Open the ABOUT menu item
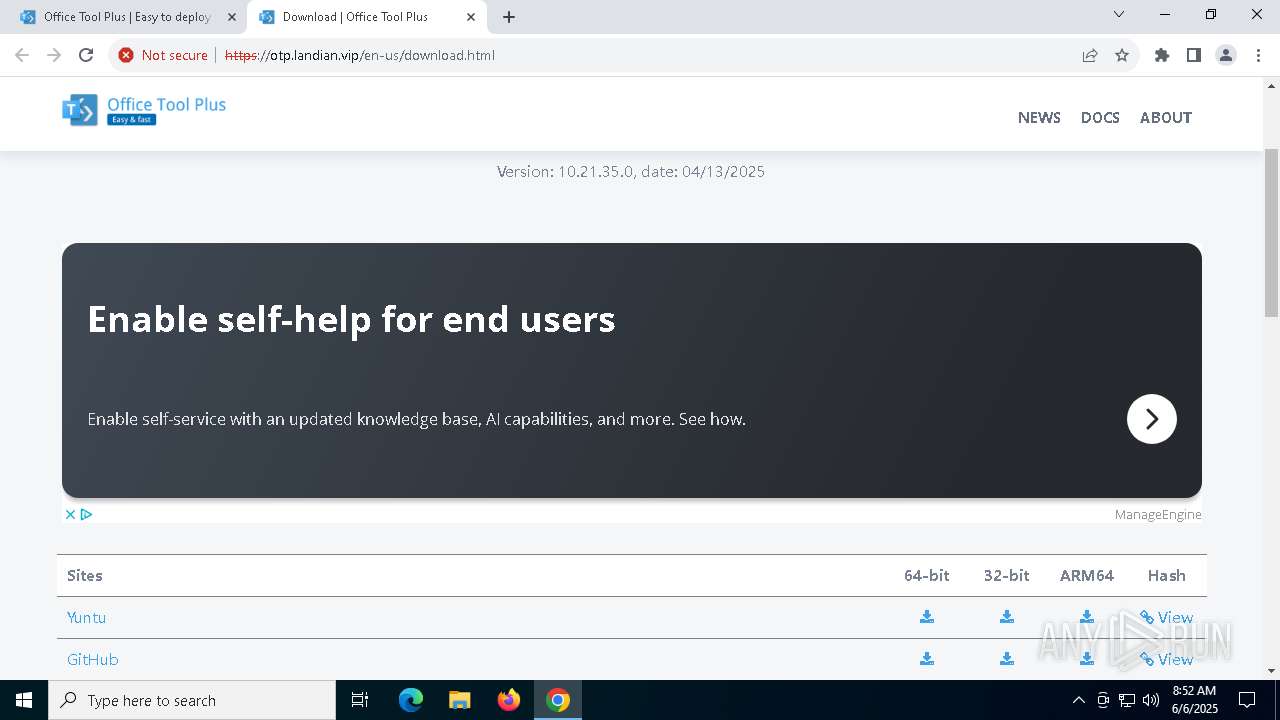1280x720 pixels. pyautogui.click(x=1166, y=117)
